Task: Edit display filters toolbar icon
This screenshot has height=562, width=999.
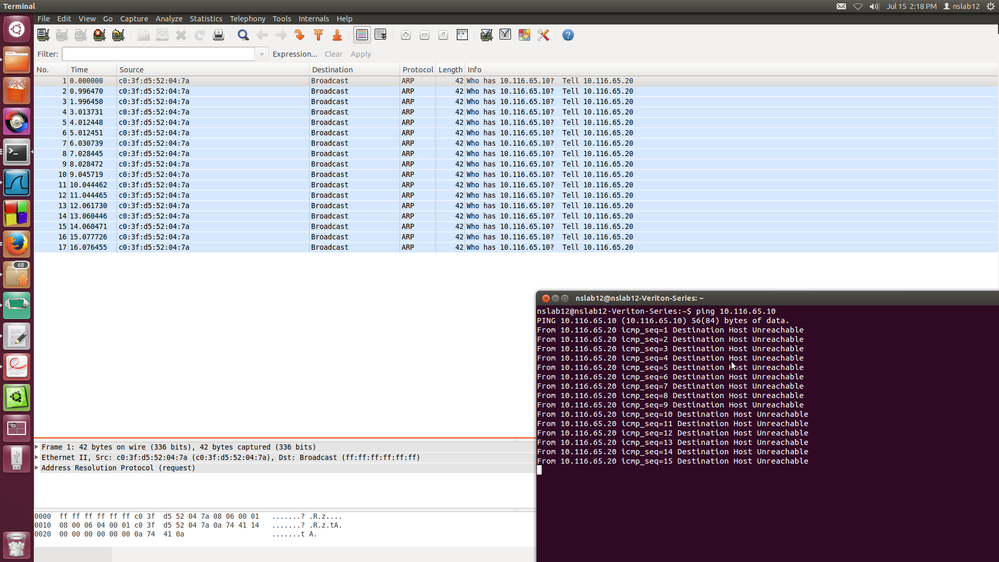Action: coord(505,35)
